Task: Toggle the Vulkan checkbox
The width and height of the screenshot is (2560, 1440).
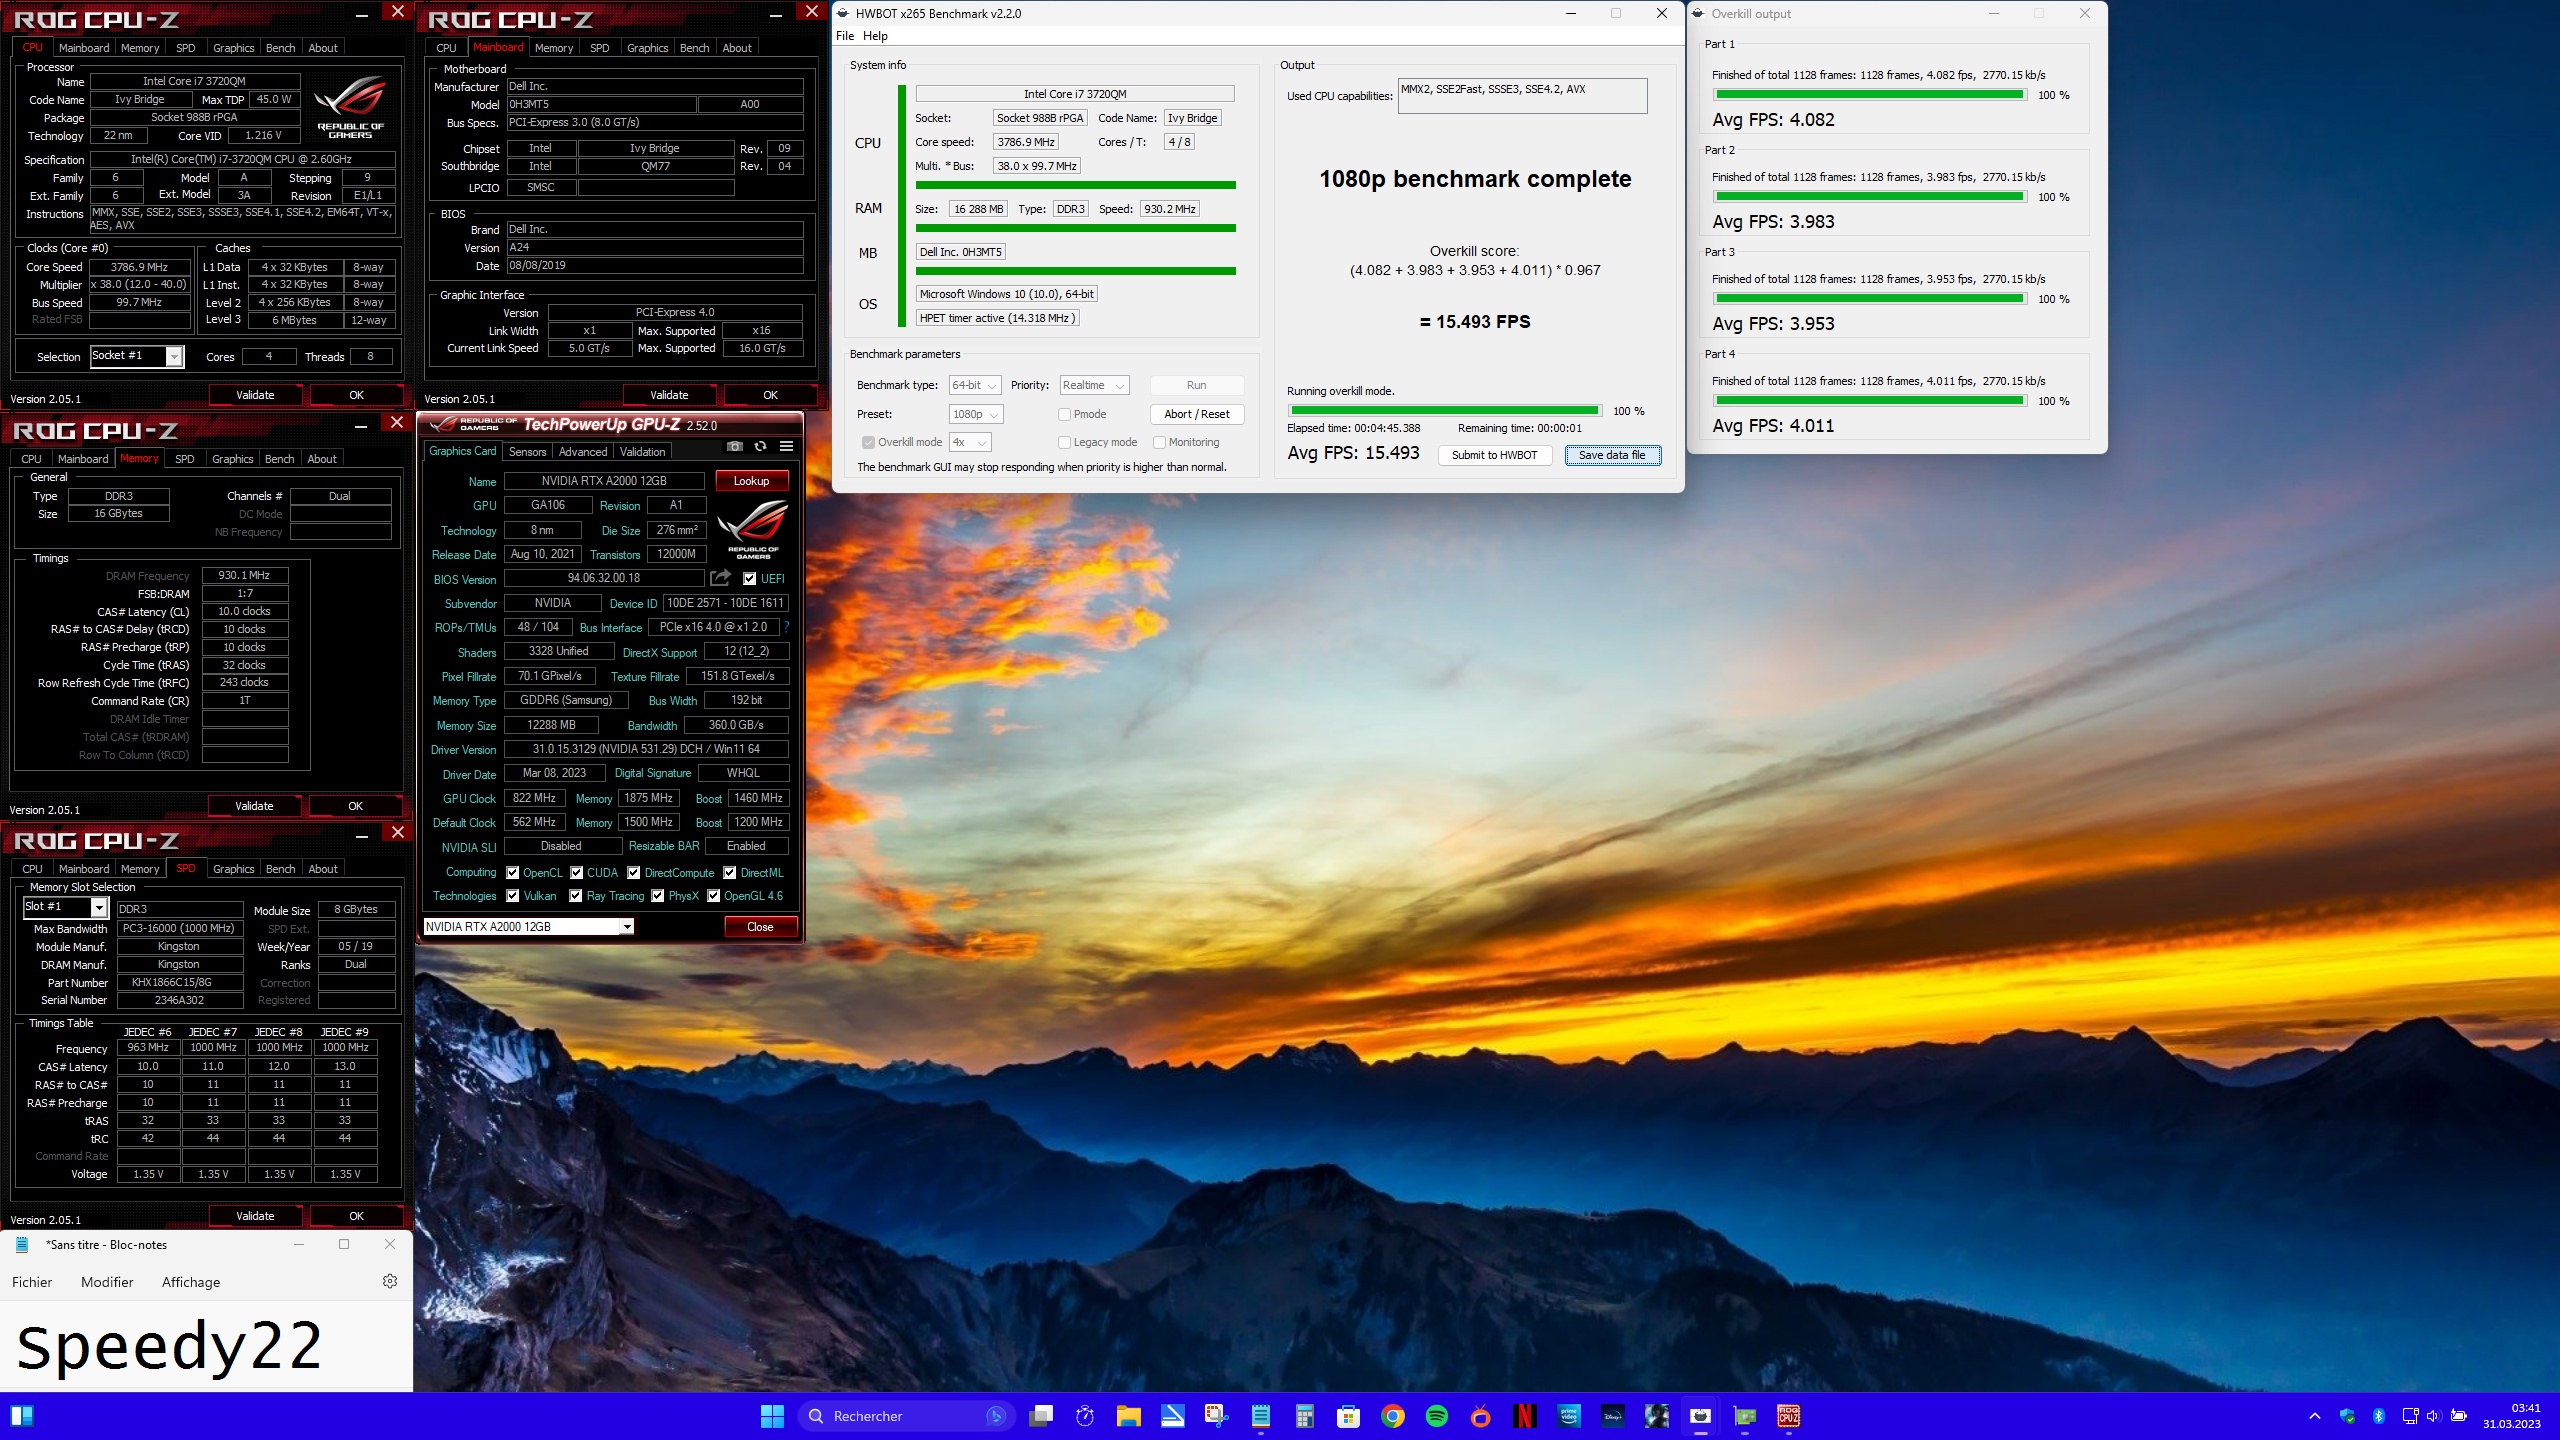Action: pos(513,896)
